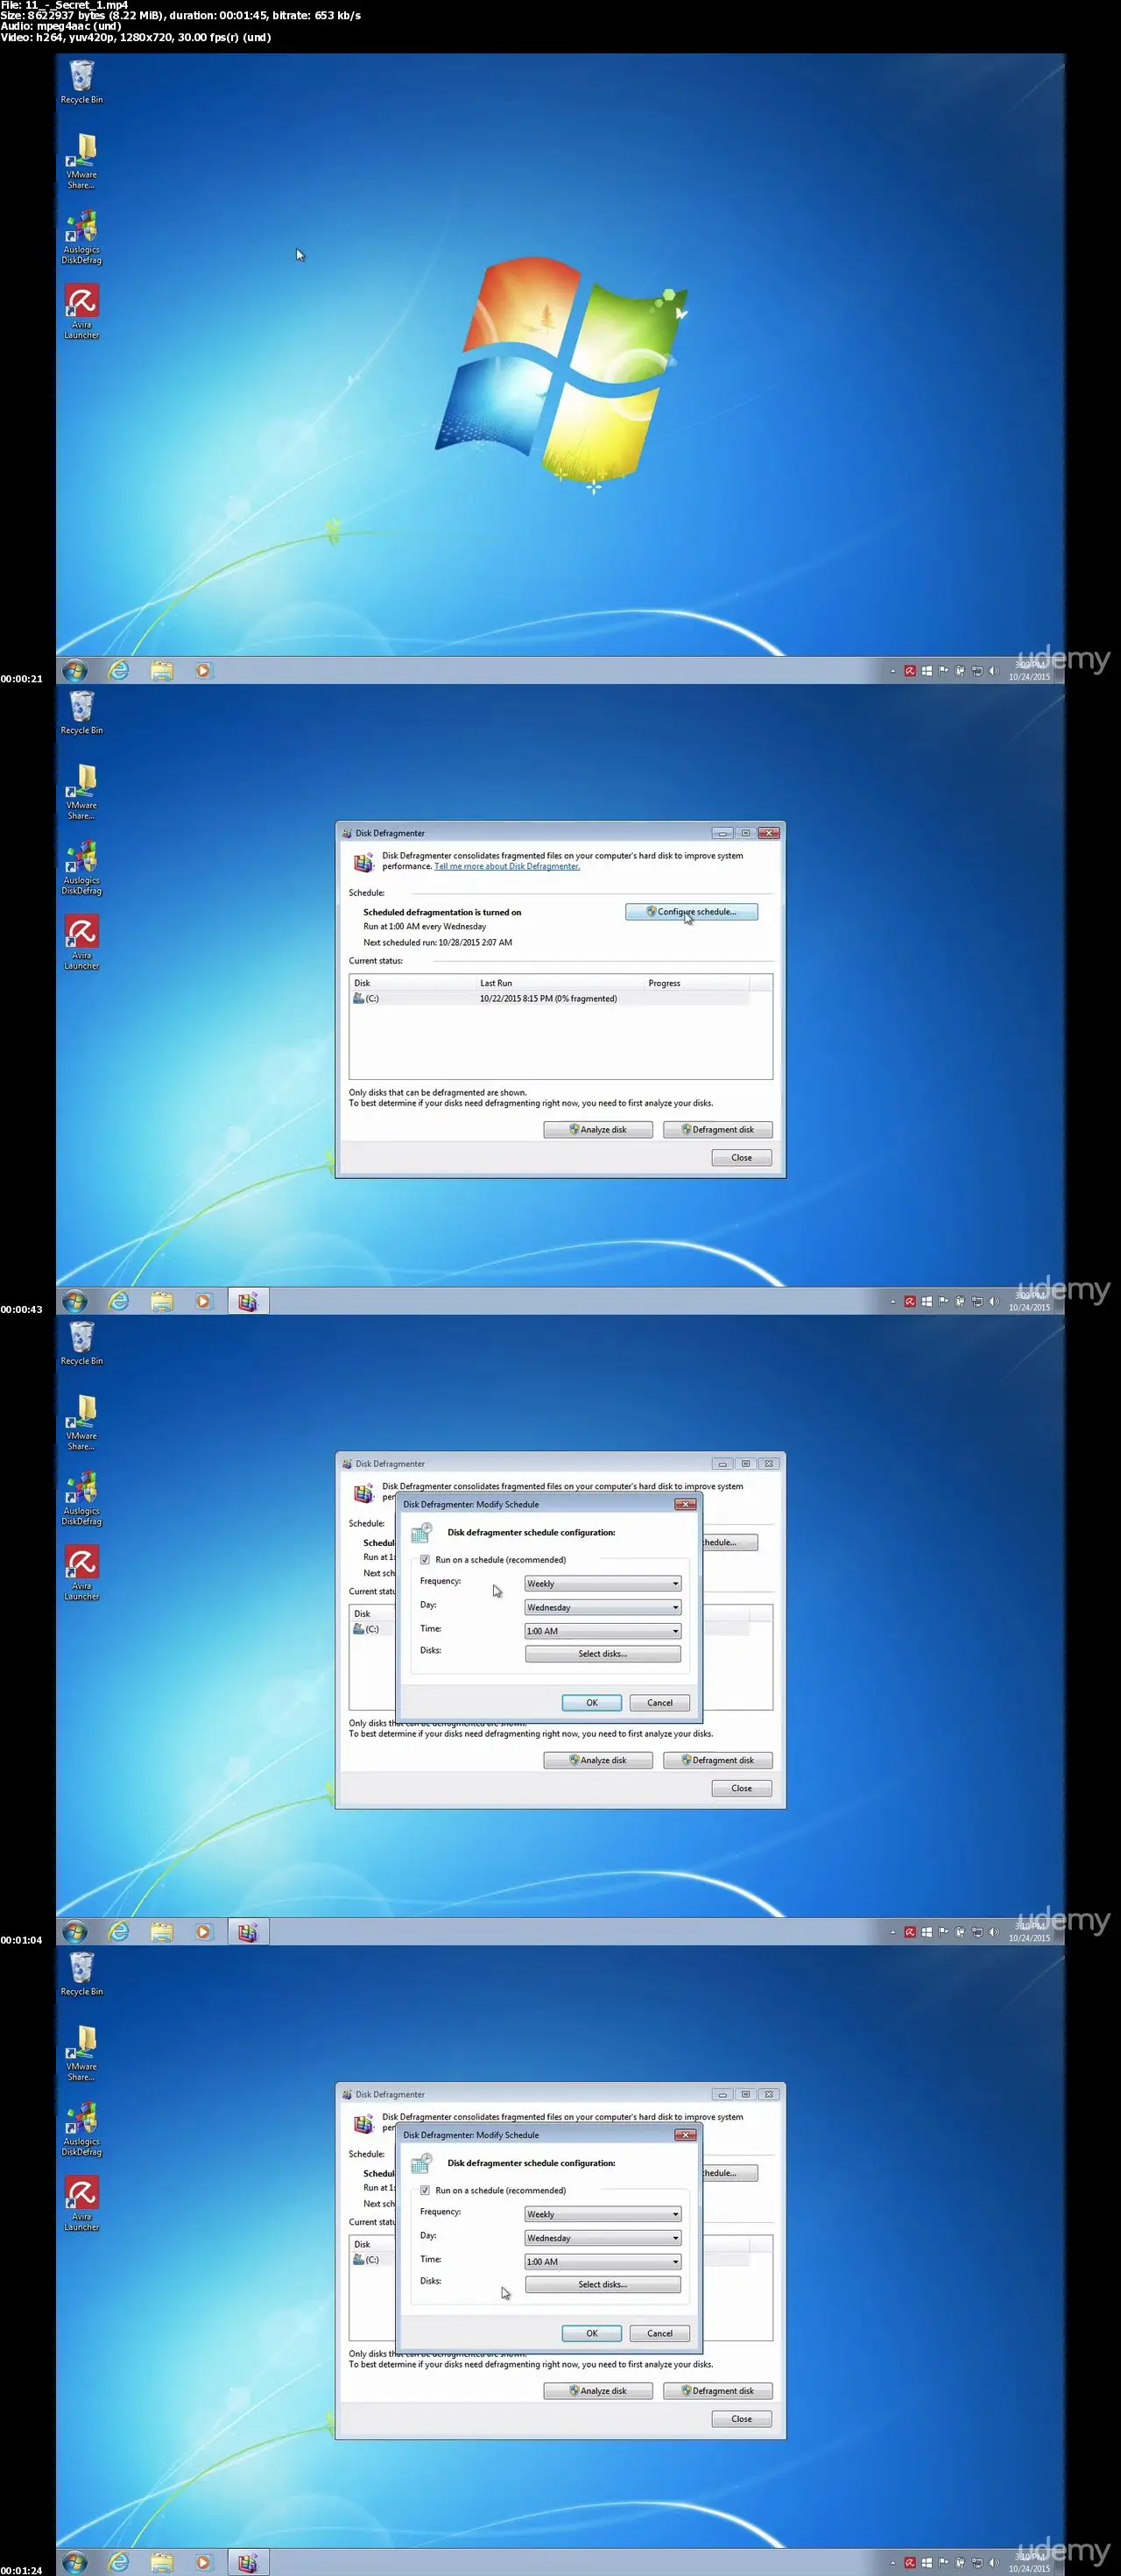This screenshot has height=2576, width=1121.
Task: Open the Start menu in the 00:01:04 frame
Action: [75, 1932]
